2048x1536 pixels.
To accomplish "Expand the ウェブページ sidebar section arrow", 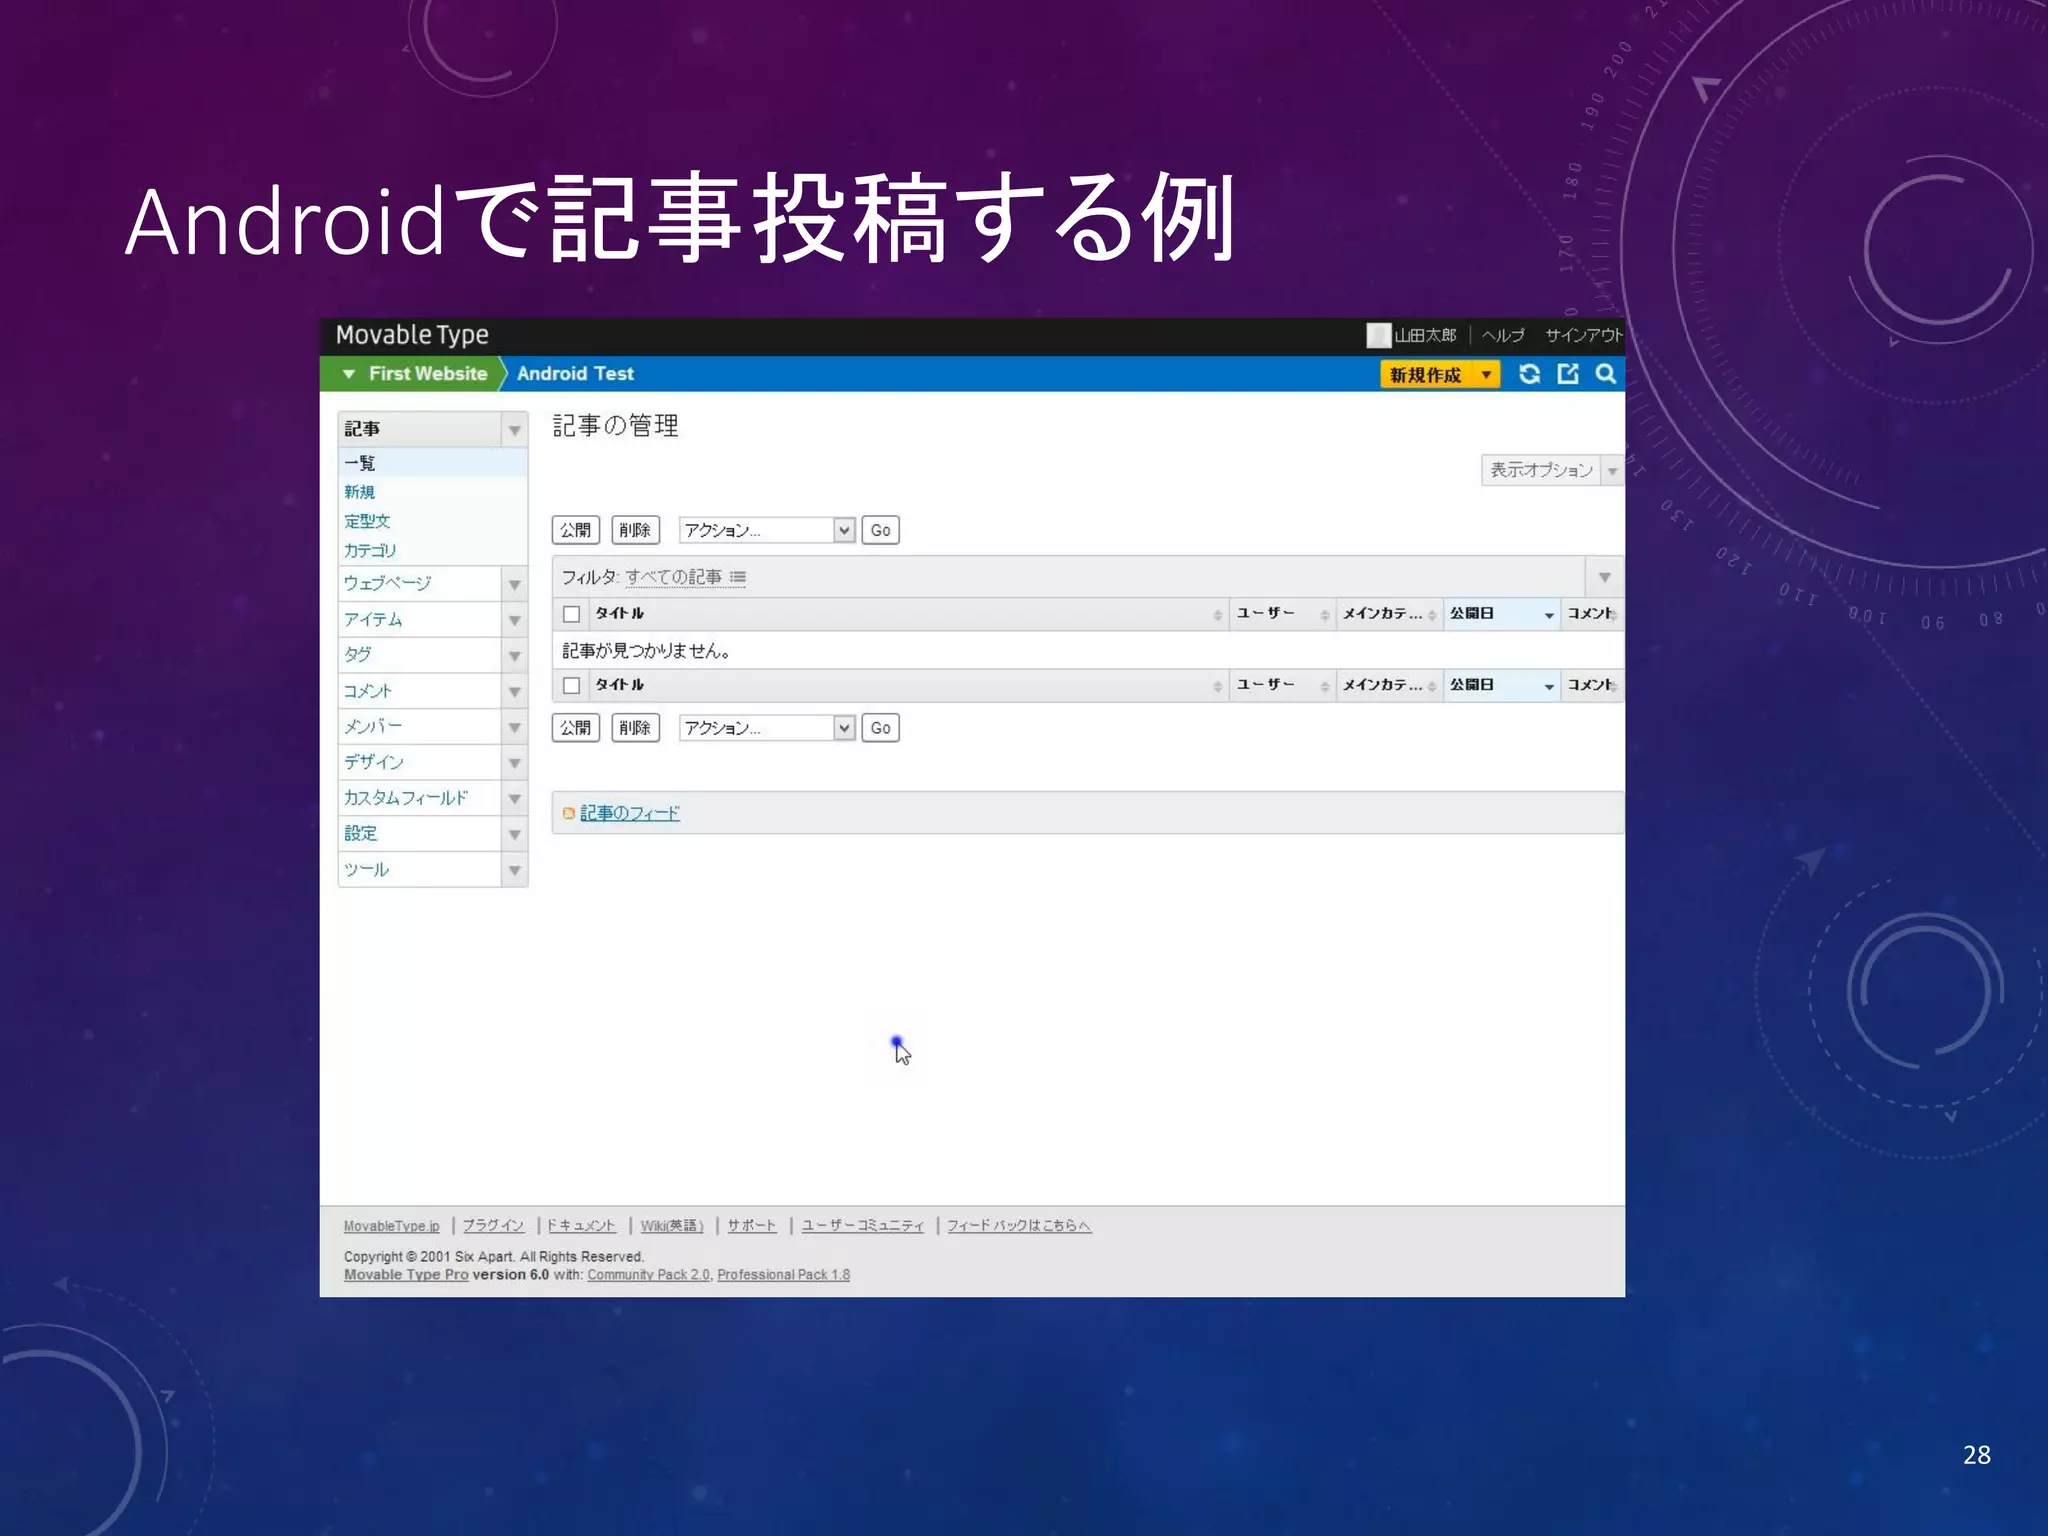I will [514, 584].
